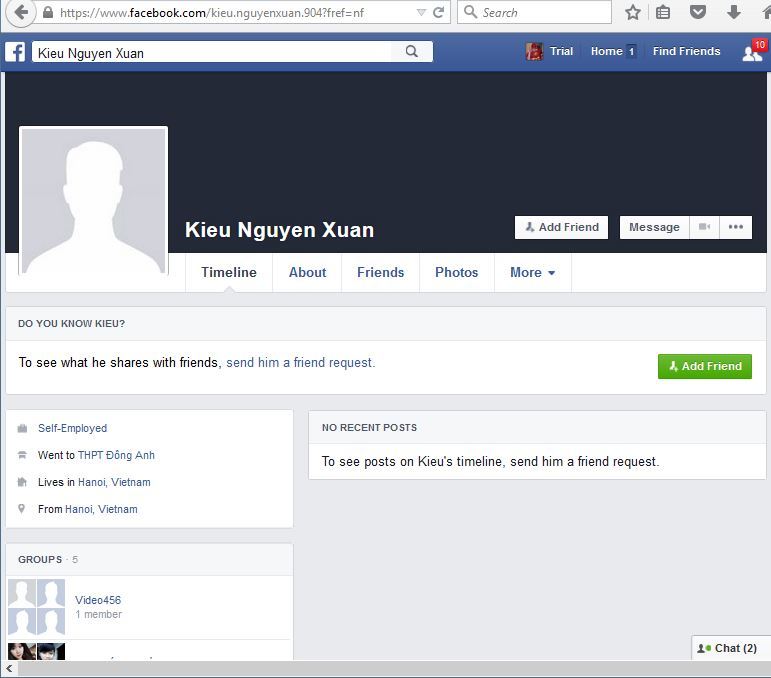Viewport: 771px width, 678px height.
Task: Bookmark this page with the star icon
Action: [633, 12]
